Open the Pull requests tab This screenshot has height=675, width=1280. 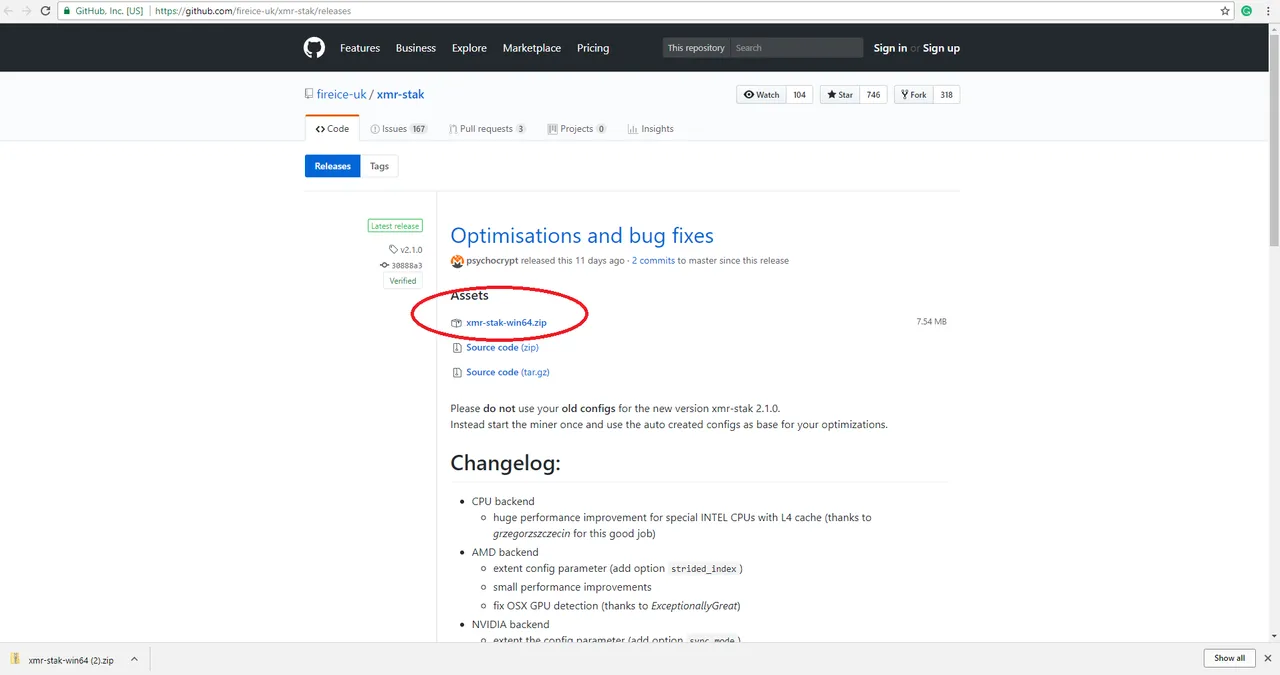(486, 129)
